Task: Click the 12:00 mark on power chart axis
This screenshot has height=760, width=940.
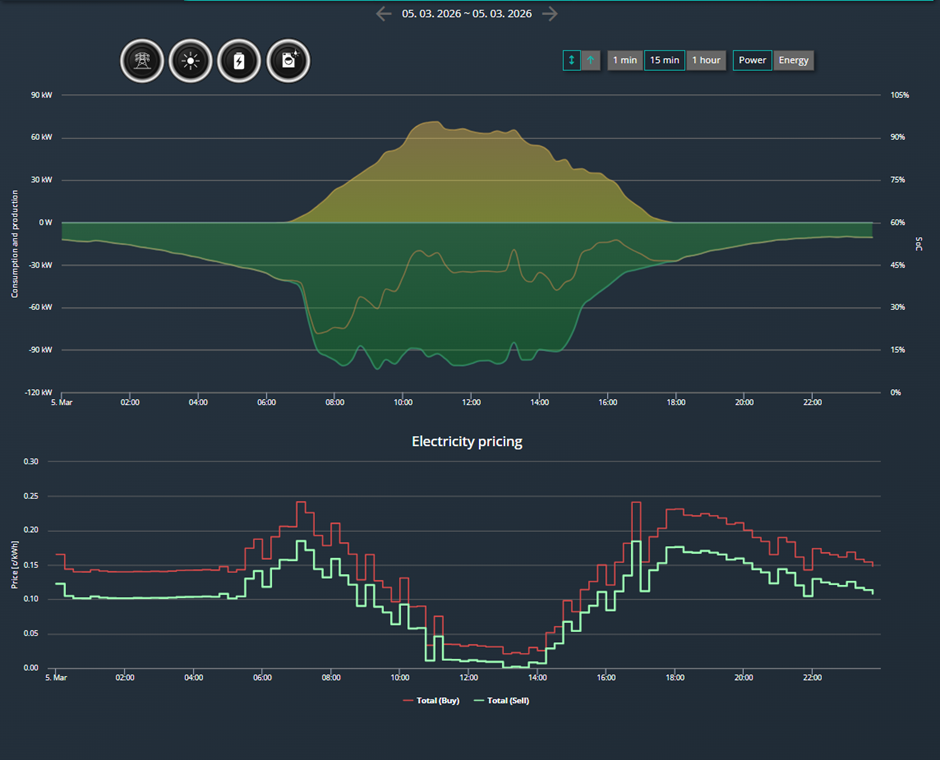Action: pos(471,402)
